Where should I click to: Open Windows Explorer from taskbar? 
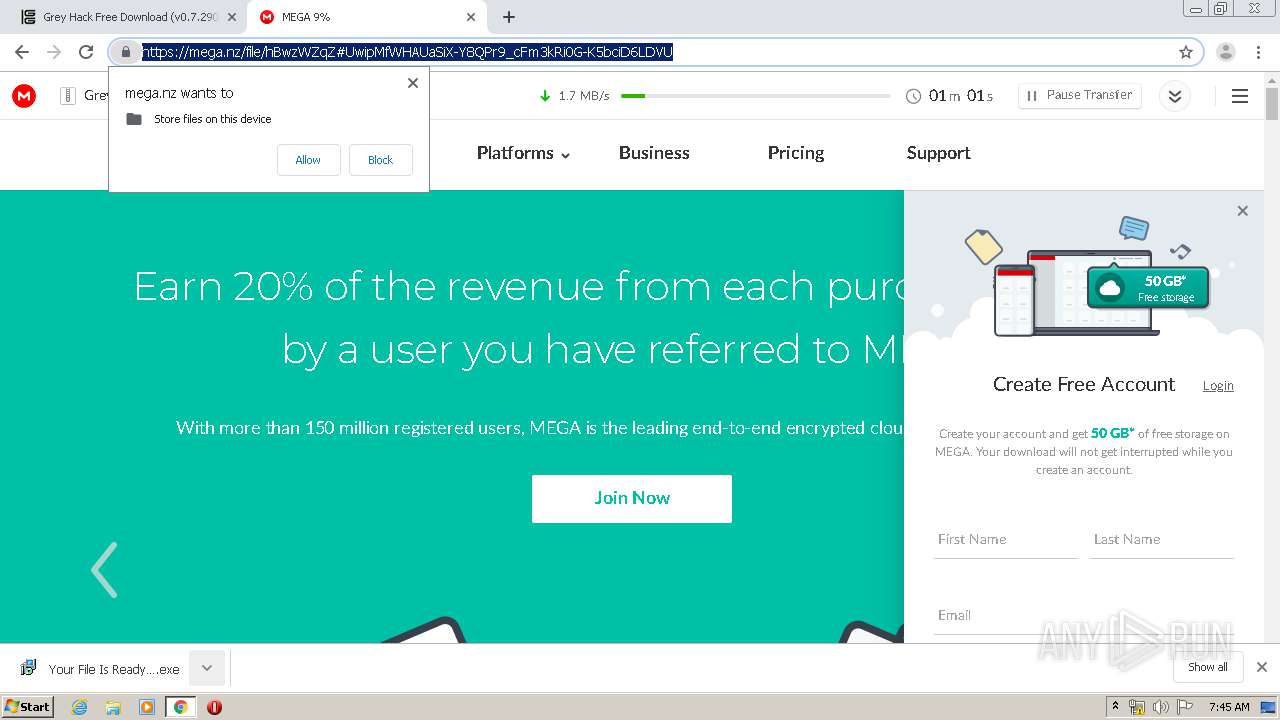tap(113, 707)
